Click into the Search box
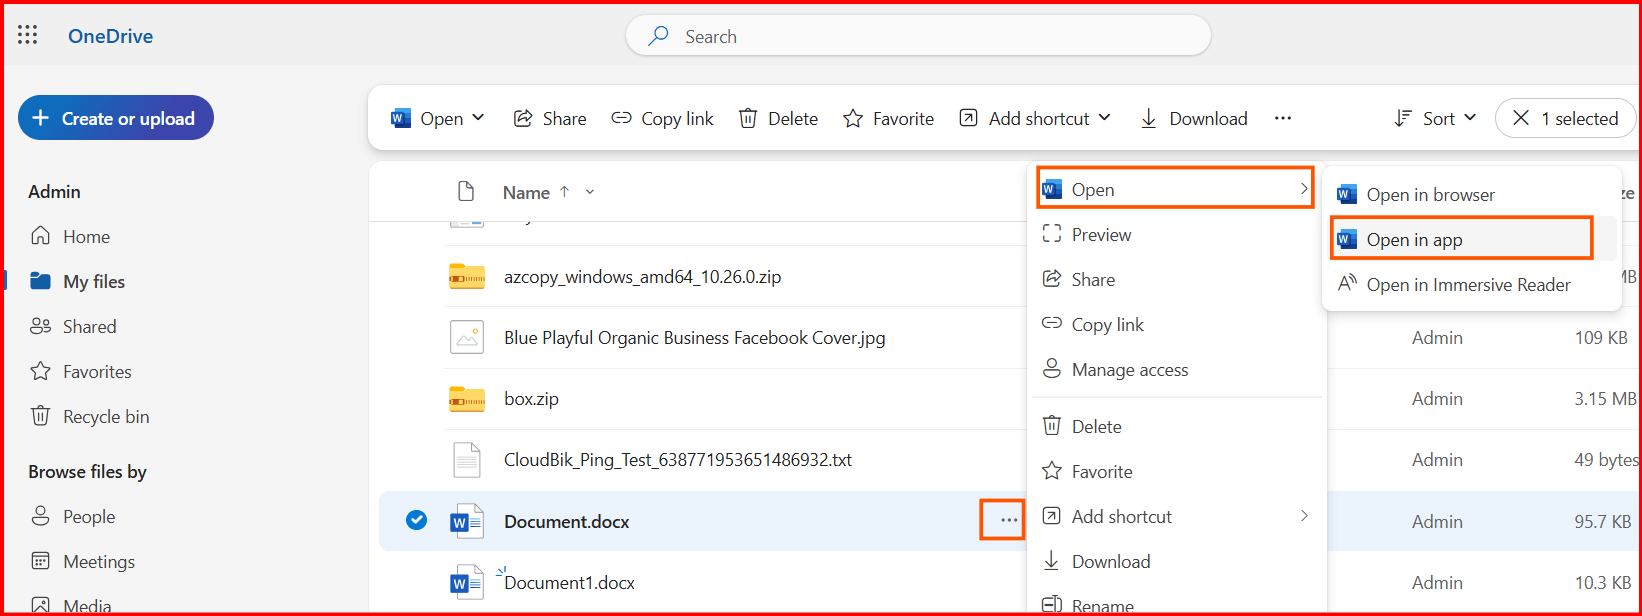This screenshot has height=616, width=1642. (918, 36)
